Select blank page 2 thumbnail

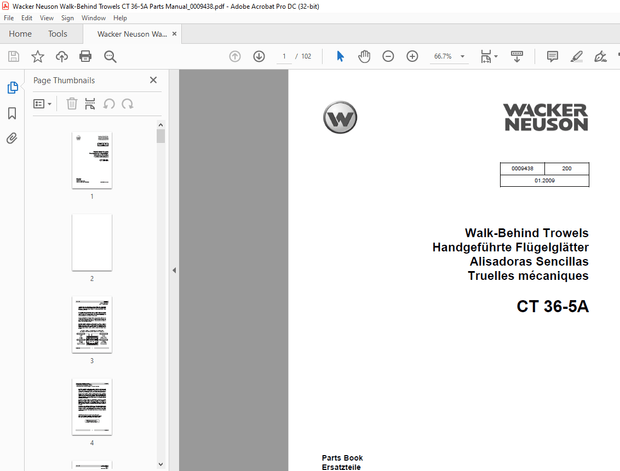click(x=92, y=242)
